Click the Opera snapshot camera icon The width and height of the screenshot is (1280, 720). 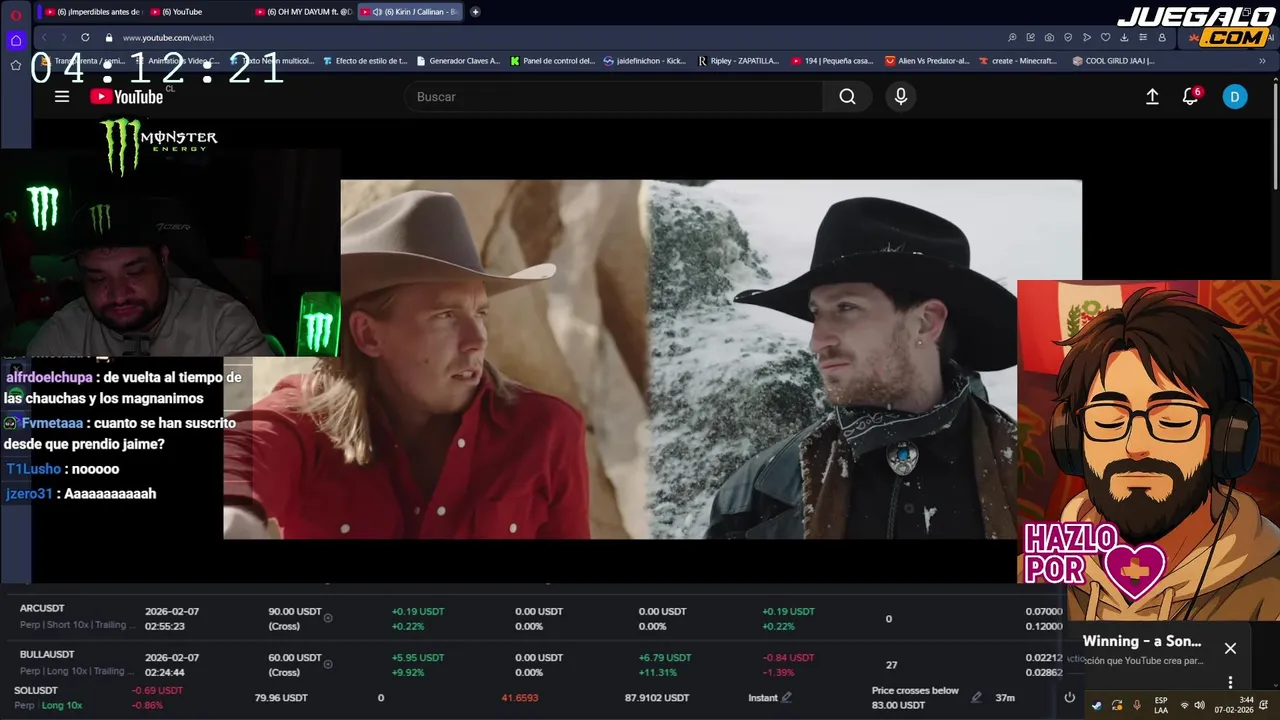(1049, 37)
